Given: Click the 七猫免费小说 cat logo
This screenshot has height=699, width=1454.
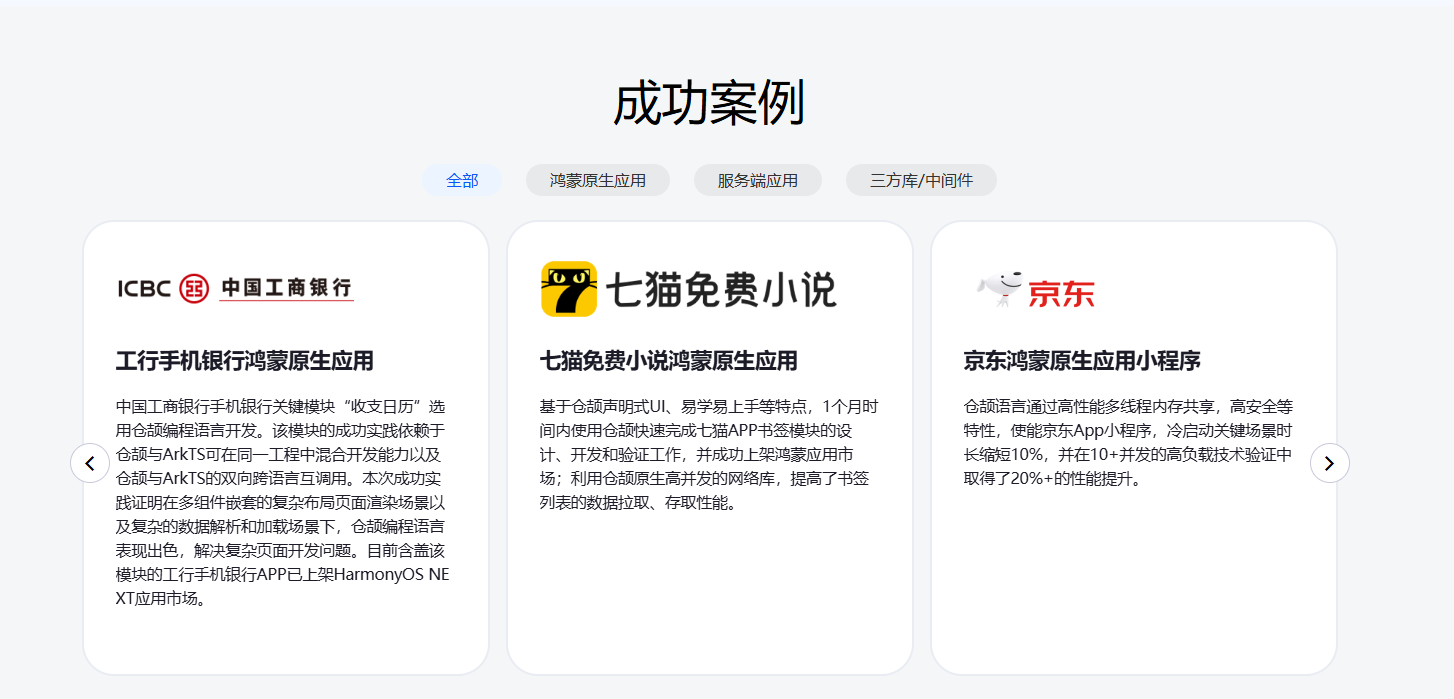Looking at the screenshot, I should (x=688, y=289).
